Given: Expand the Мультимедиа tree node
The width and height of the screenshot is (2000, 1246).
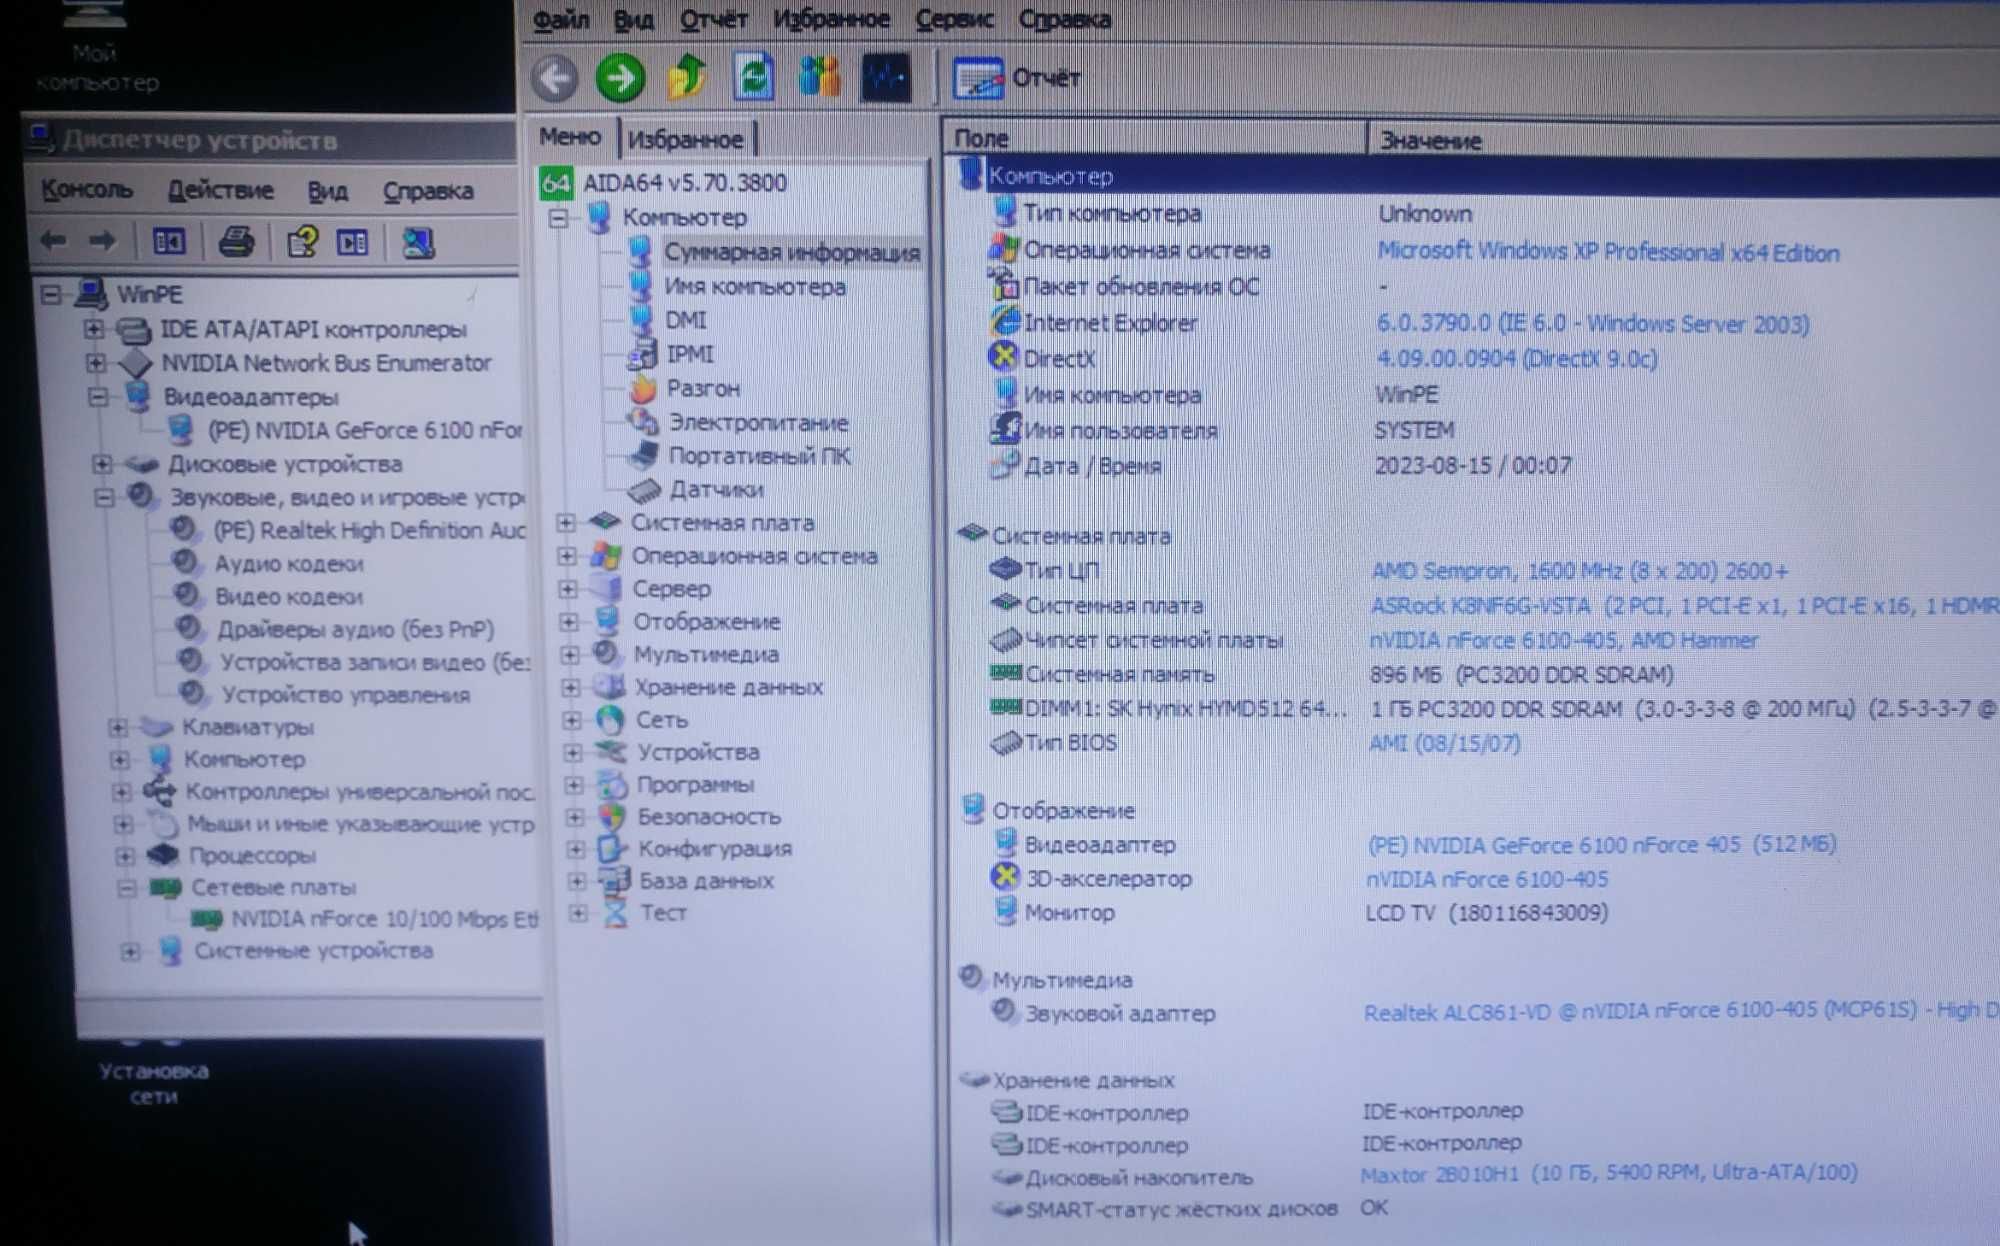Looking at the screenshot, I should (x=570, y=654).
